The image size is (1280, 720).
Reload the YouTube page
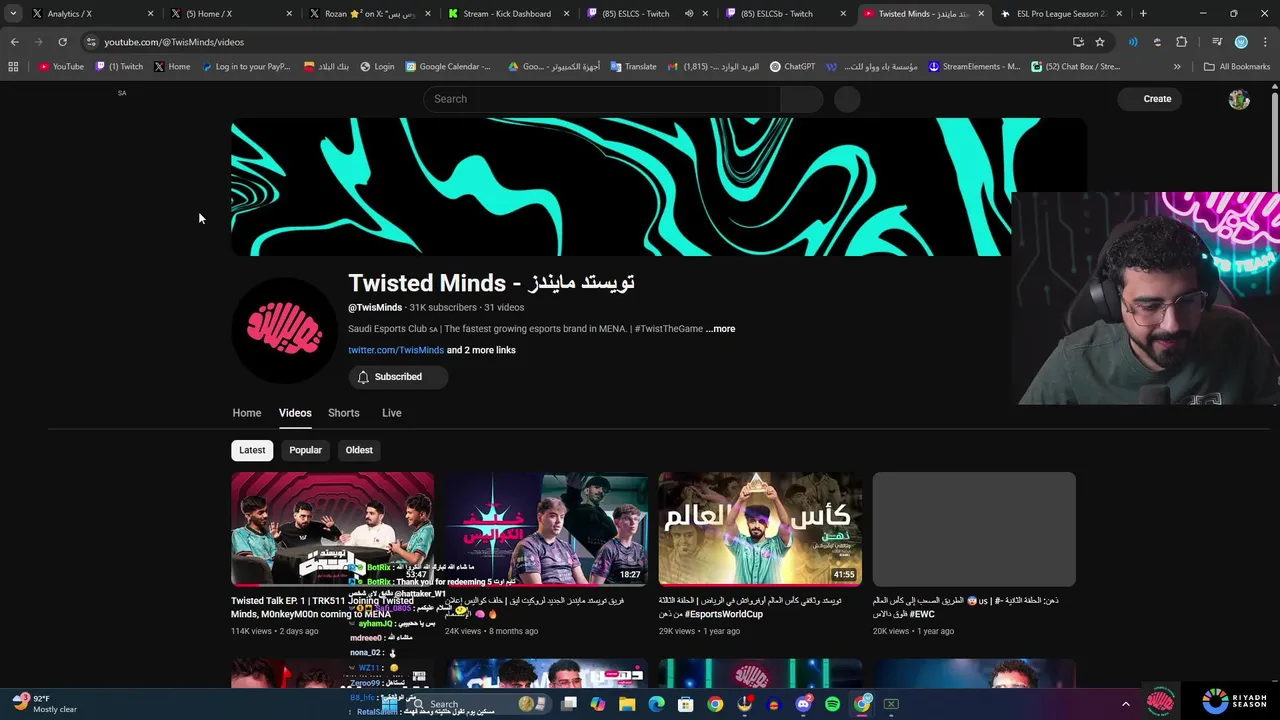[x=62, y=42]
